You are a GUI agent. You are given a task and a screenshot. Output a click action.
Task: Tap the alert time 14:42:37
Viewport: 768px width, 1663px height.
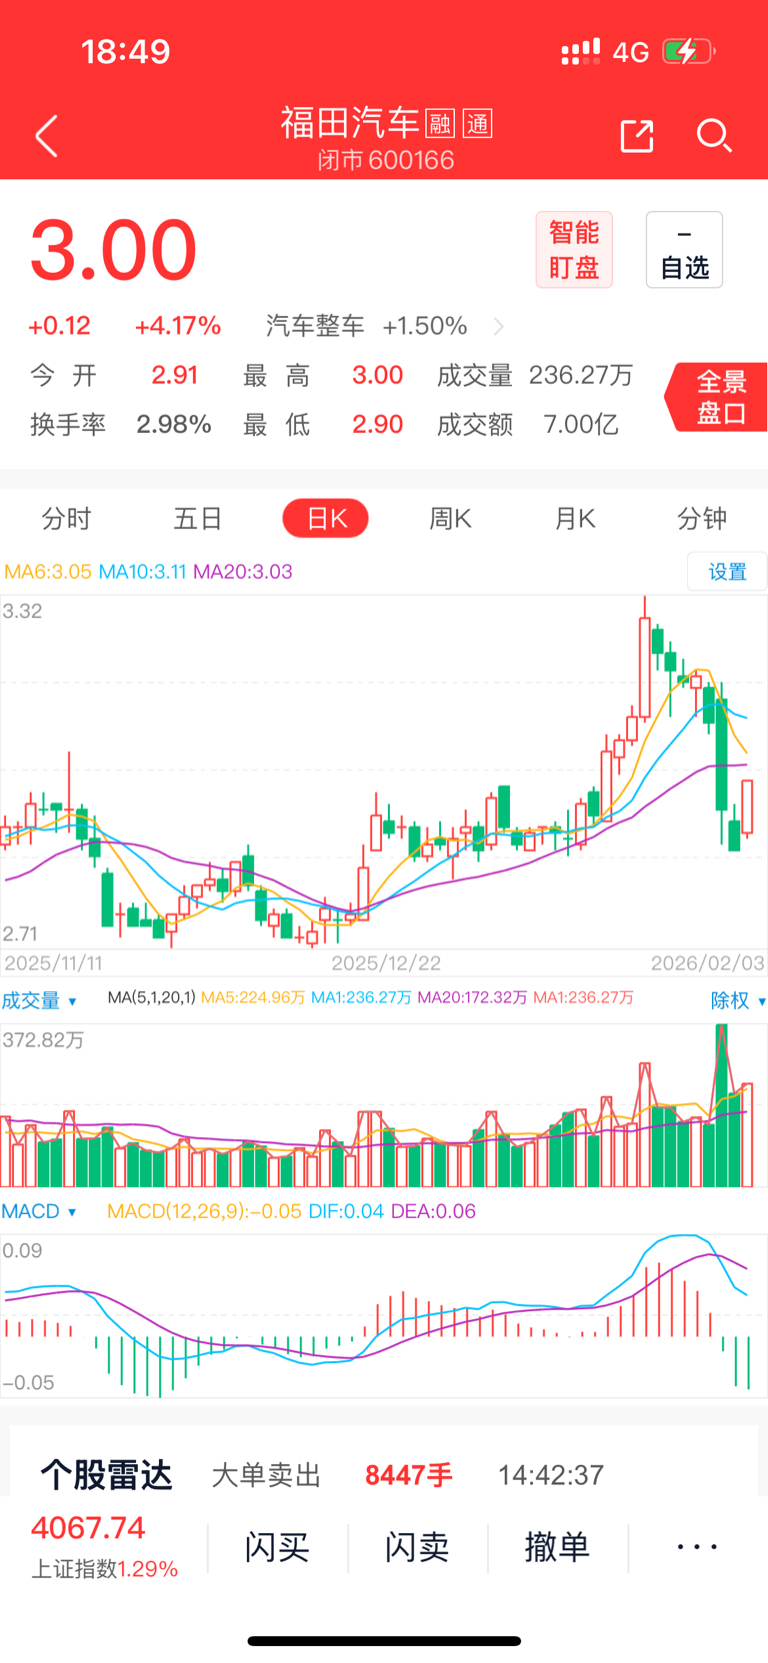(551, 1475)
